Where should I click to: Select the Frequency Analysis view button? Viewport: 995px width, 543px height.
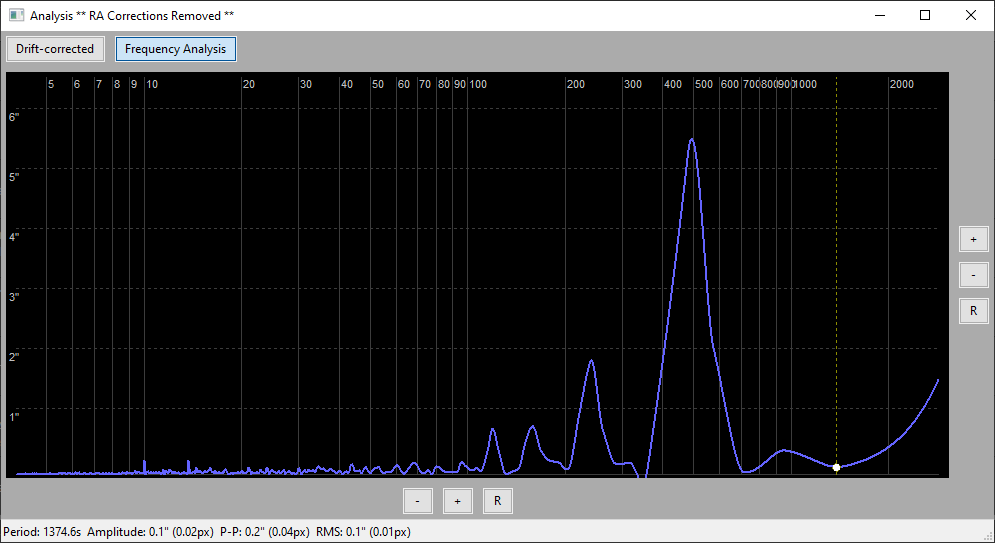pyautogui.click(x=175, y=49)
